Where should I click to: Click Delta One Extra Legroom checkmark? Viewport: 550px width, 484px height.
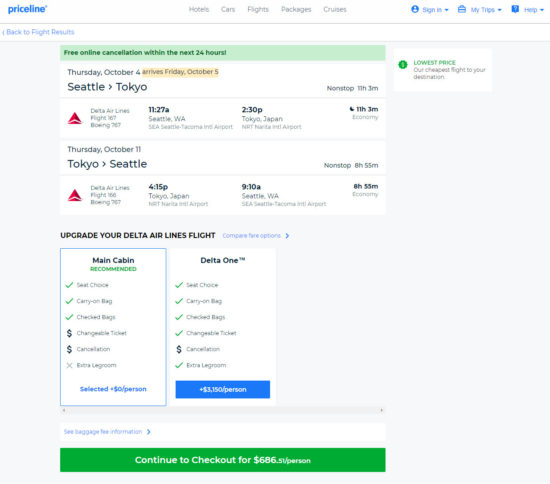click(179, 365)
